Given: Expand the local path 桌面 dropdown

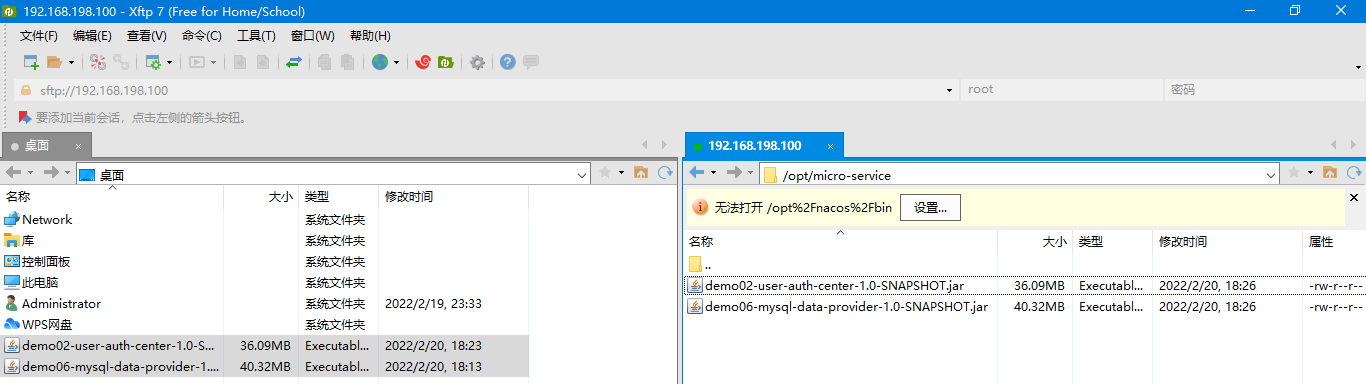Looking at the screenshot, I should (x=582, y=174).
